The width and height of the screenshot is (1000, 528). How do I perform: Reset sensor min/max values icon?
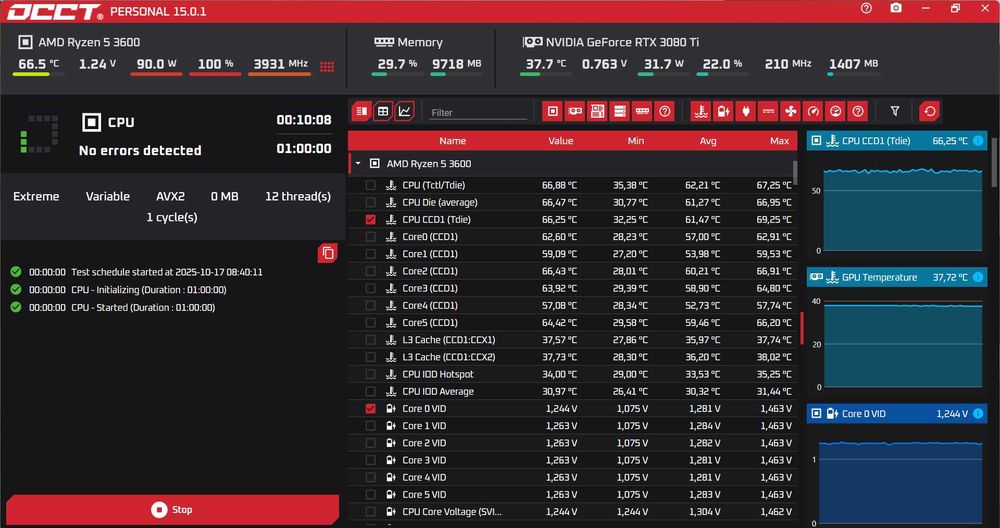(x=930, y=112)
